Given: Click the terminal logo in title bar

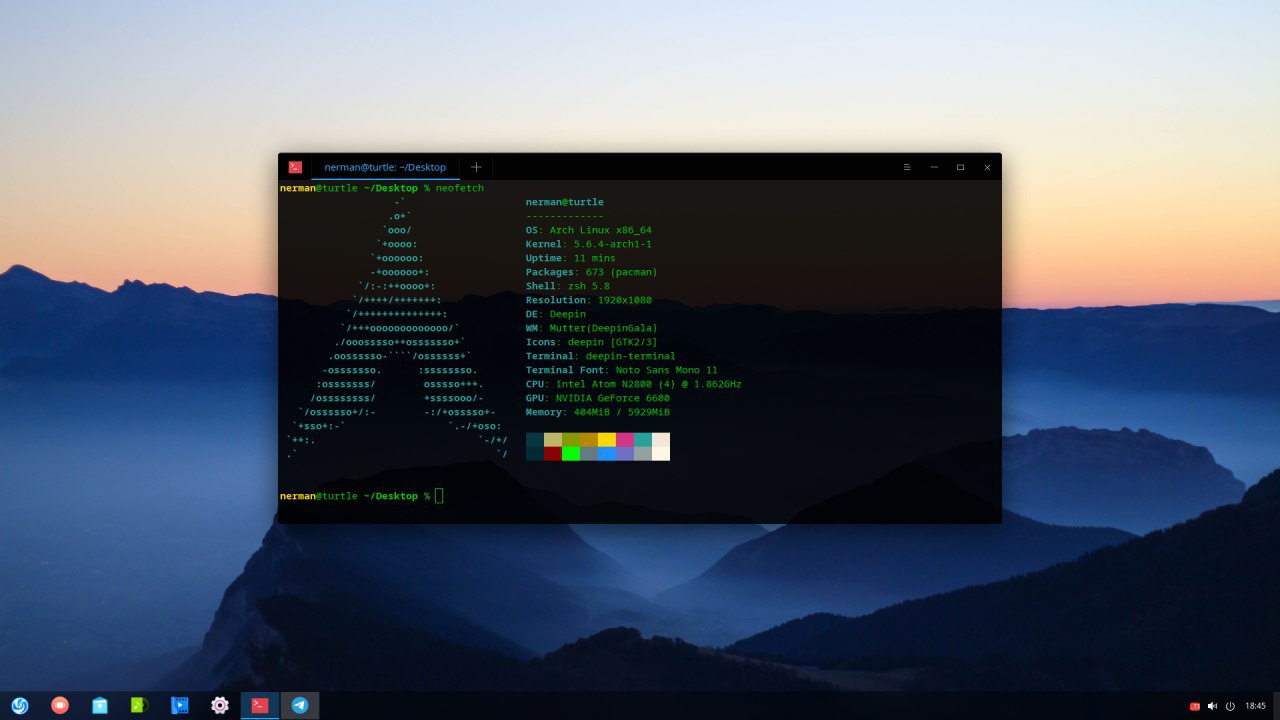Looking at the screenshot, I should click(295, 167).
